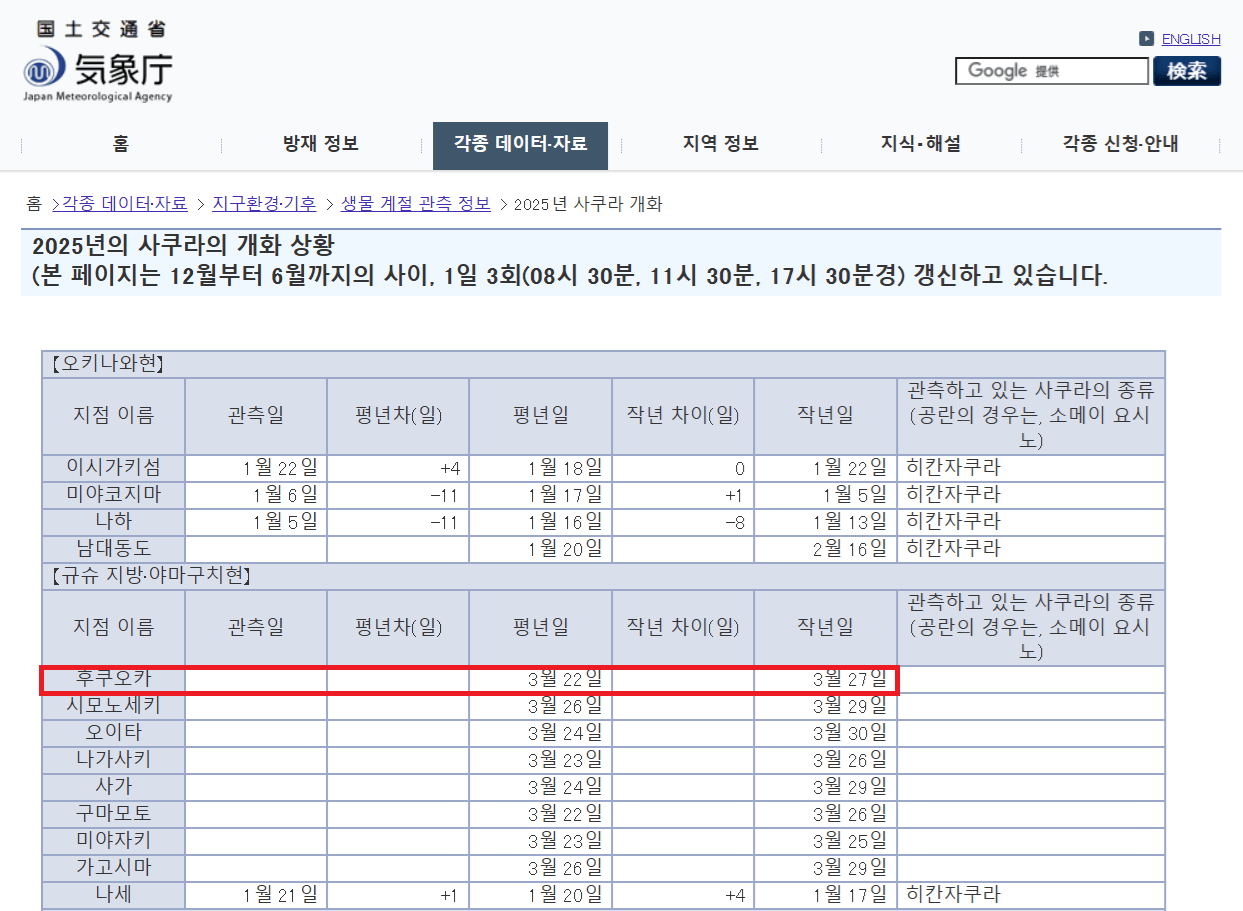This screenshot has height=911, width=1243.
Task: Click the Google logo in the search box
Action: tap(995, 70)
